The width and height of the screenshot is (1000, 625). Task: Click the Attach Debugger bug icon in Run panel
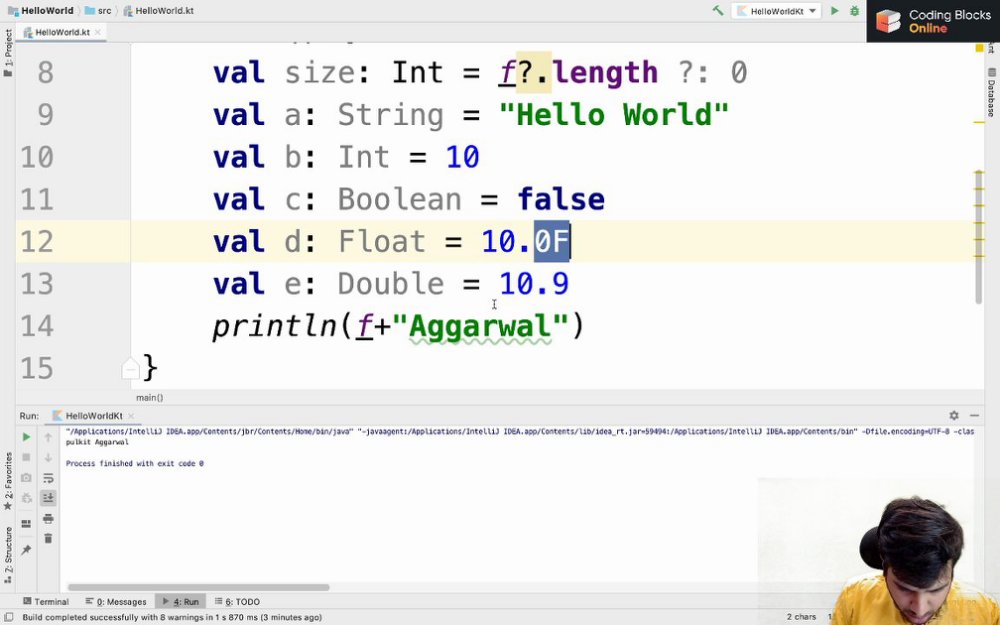[x=26, y=498]
